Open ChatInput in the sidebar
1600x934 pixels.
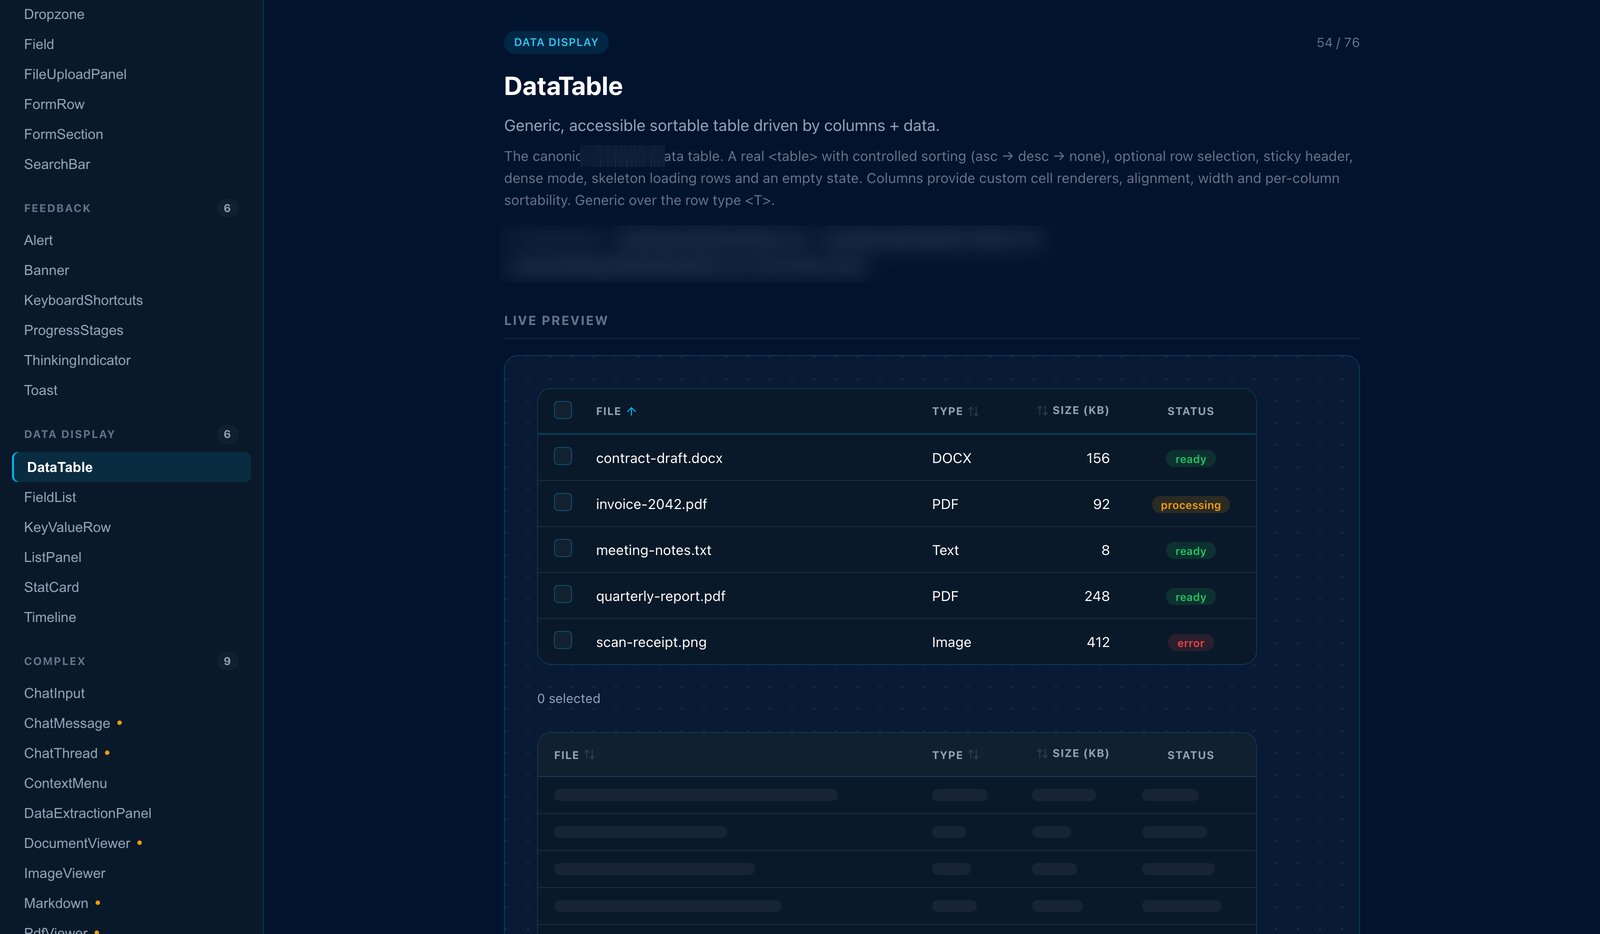point(54,693)
